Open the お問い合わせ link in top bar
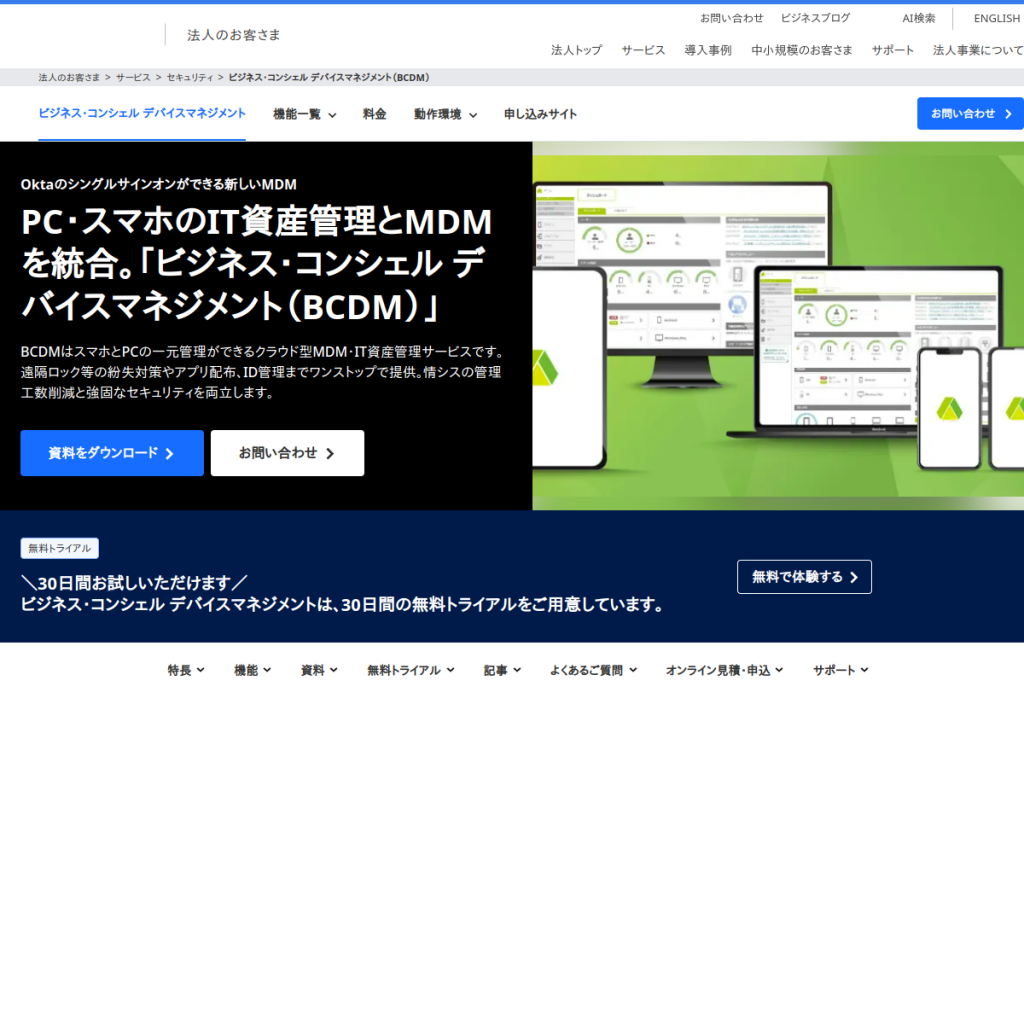Image resolution: width=1024 pixels, height=1024 pixels. 731,18
